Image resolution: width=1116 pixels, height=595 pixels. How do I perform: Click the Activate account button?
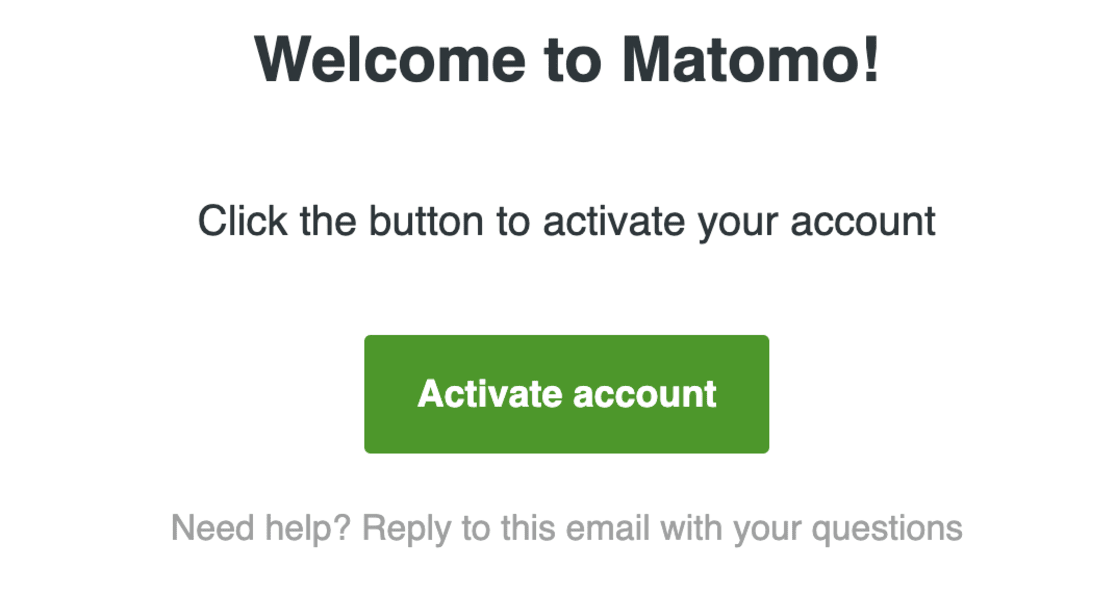point(566,393)
